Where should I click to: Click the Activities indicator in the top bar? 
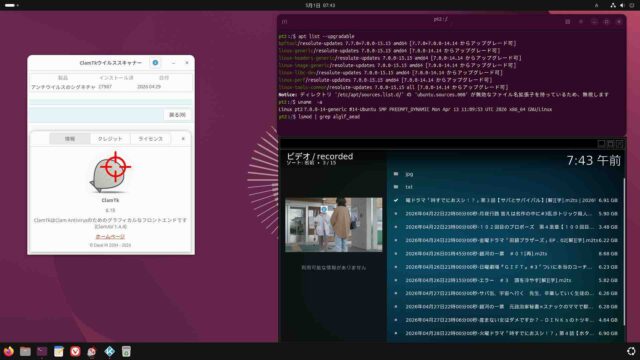pos(11,5)
